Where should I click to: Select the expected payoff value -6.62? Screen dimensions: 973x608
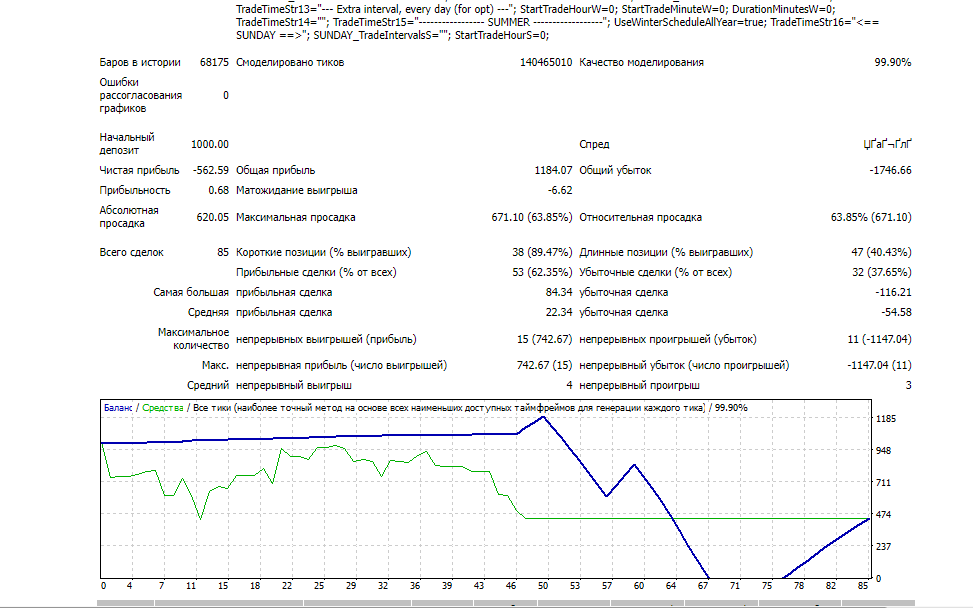[x=560, y=190]
